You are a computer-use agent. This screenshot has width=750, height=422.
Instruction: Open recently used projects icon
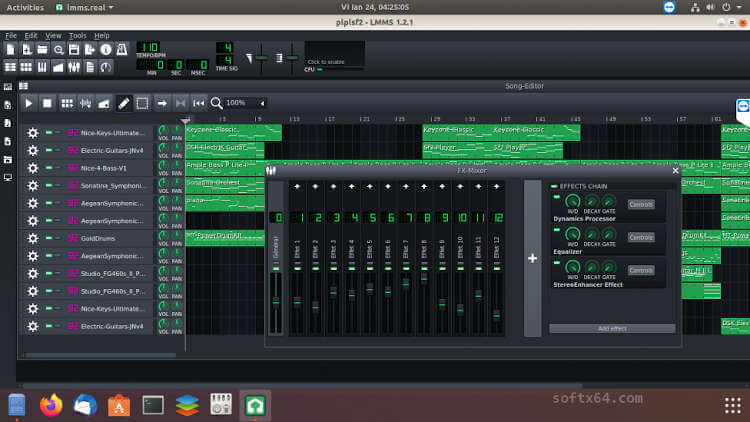click(58, 49)
